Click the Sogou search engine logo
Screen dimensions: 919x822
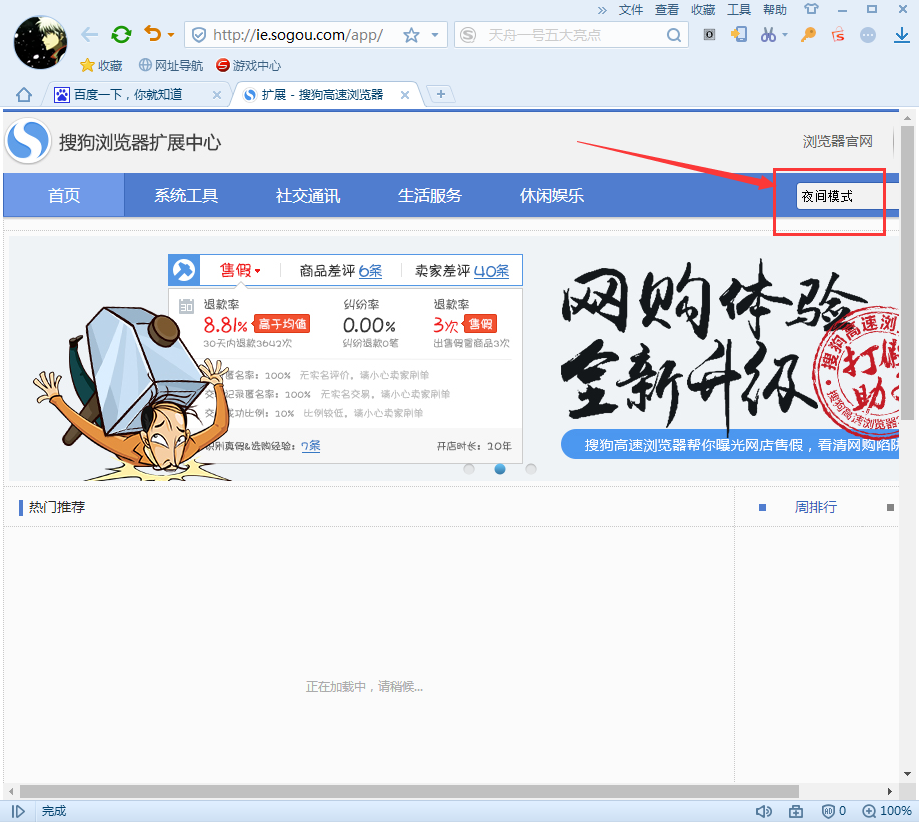(x=468, y=35)
